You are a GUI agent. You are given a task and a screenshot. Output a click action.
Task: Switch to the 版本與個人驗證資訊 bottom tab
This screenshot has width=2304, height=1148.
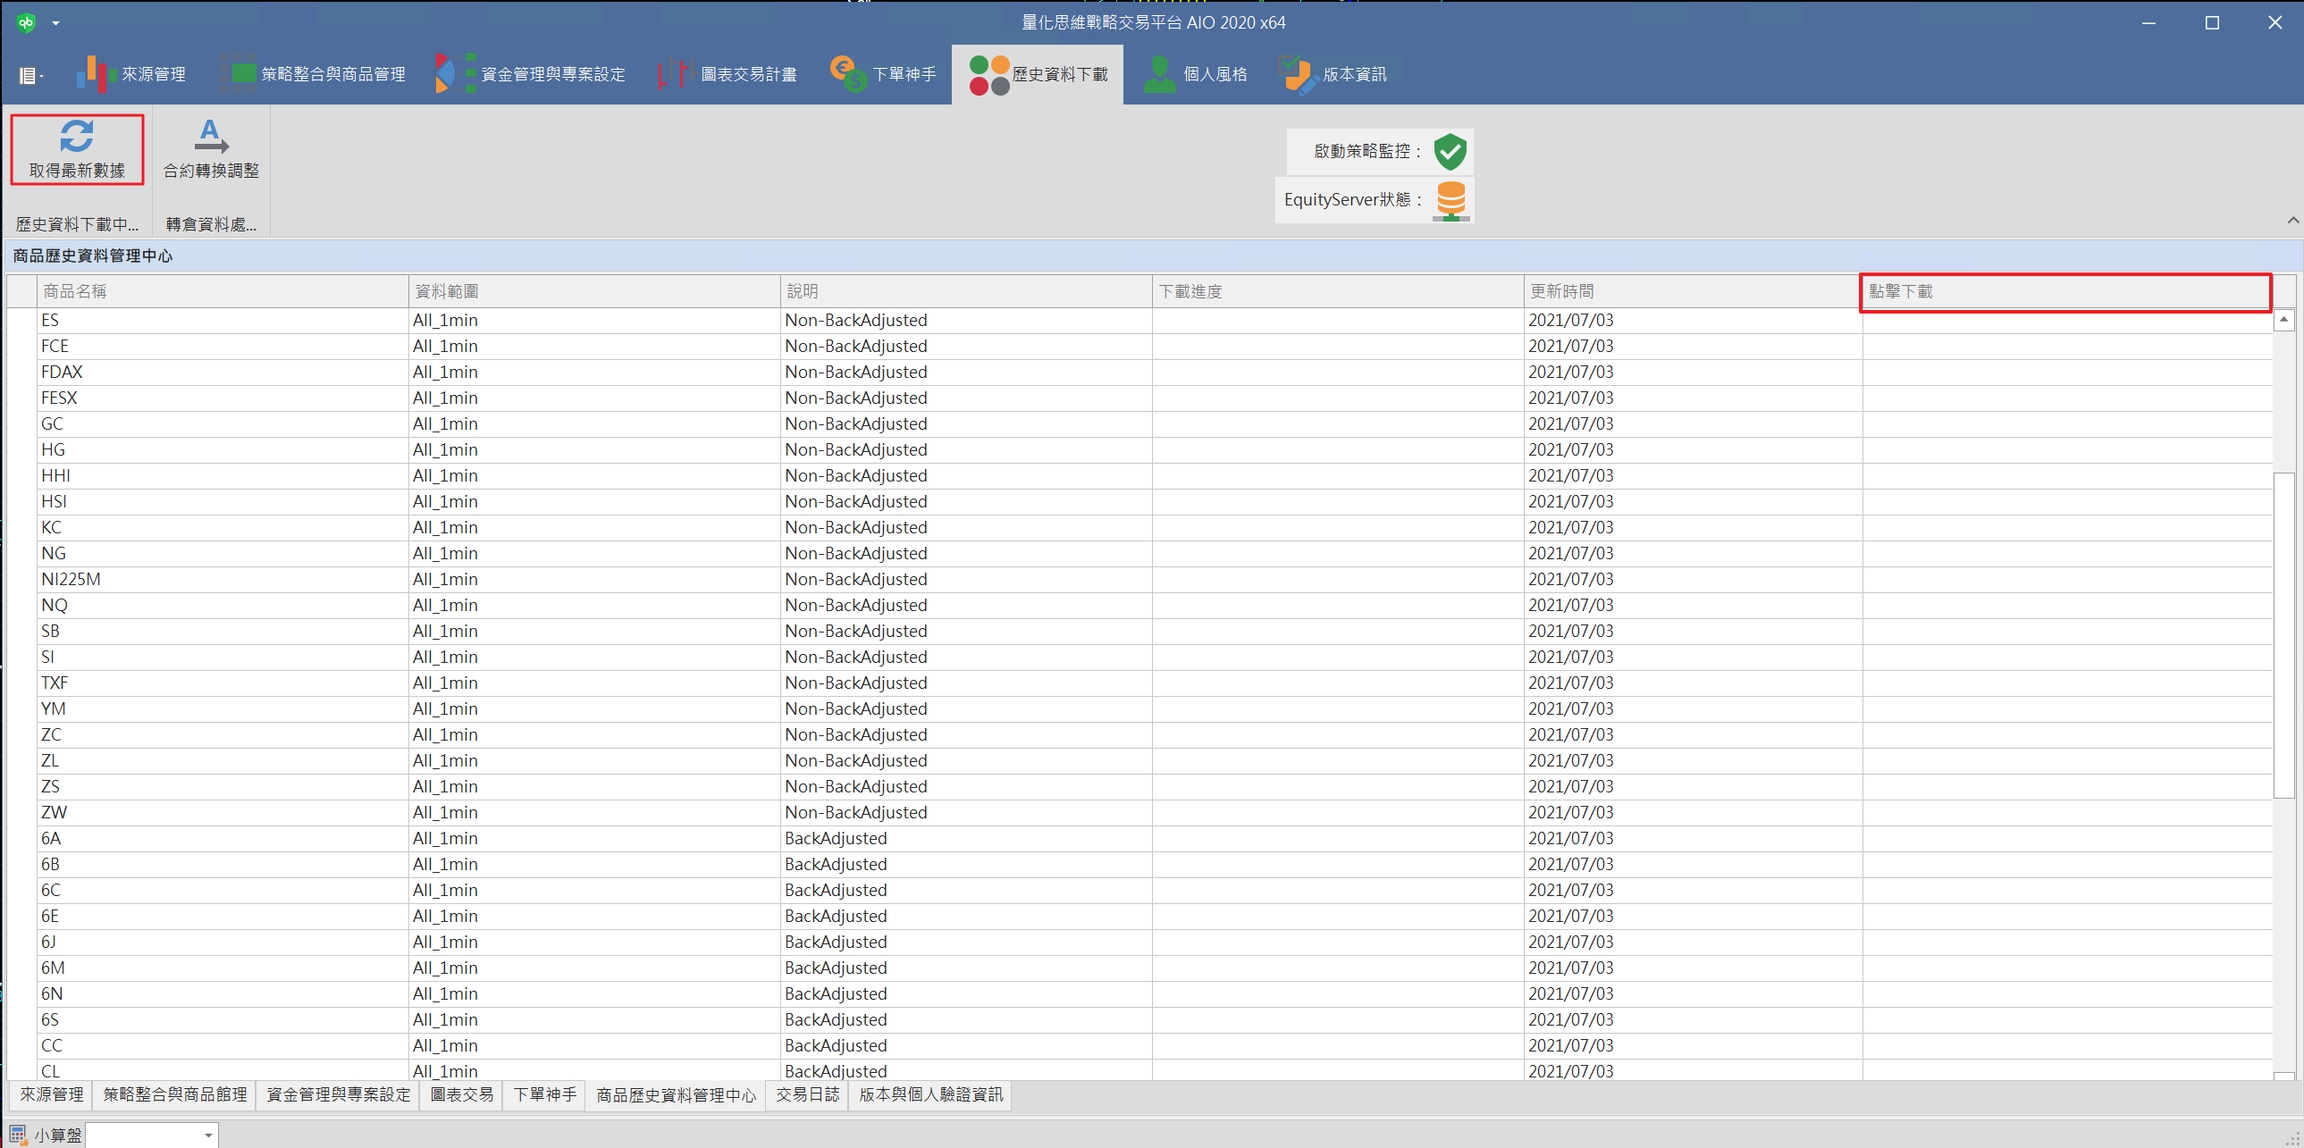(x=930, y=1095)
